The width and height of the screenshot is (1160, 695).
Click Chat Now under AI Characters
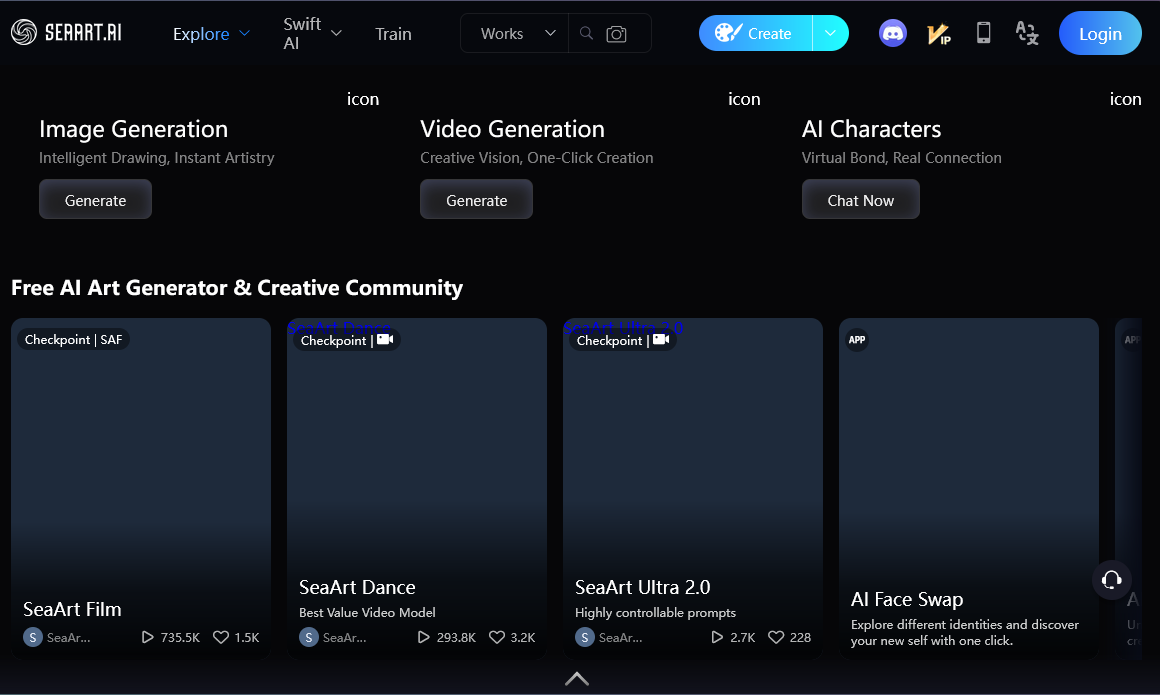coord(860,200)
